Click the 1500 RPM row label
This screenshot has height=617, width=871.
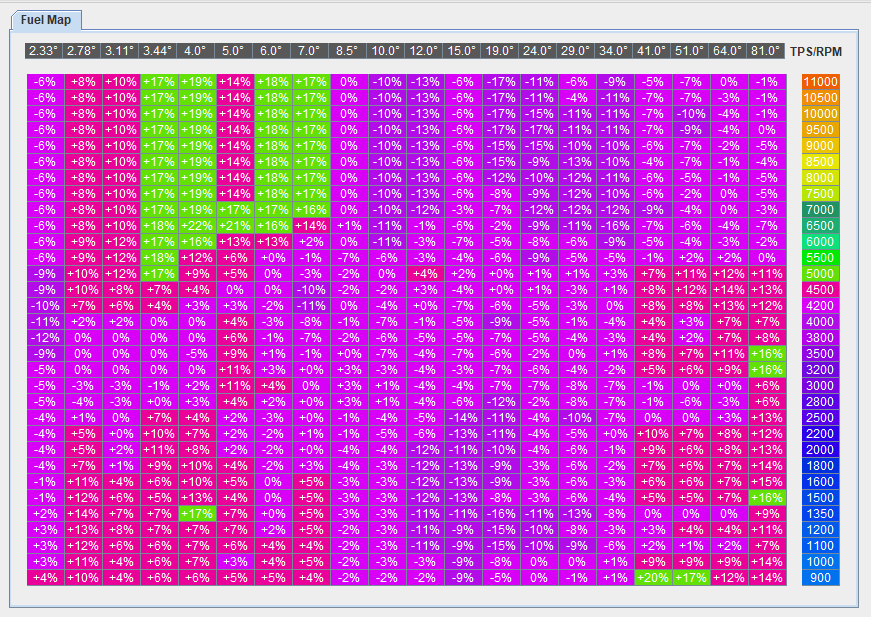coord(820,498)
